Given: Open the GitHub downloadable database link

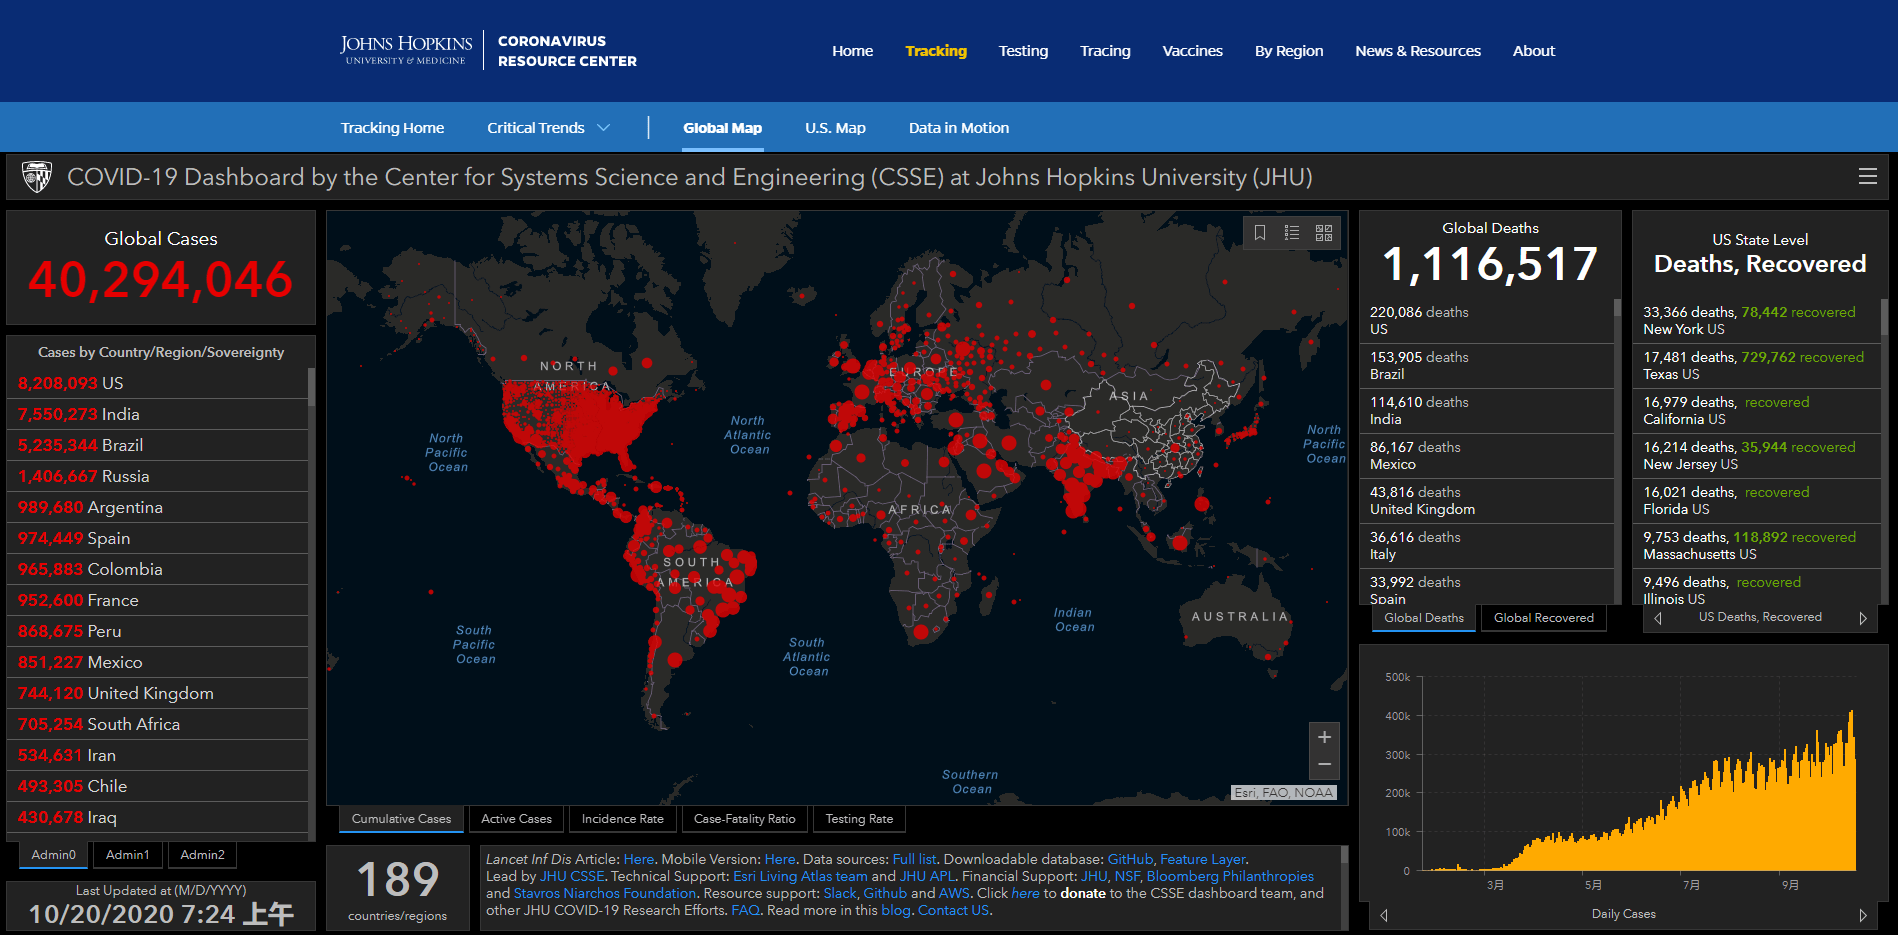Looking at the screenshot, I should pos(1130,859).
